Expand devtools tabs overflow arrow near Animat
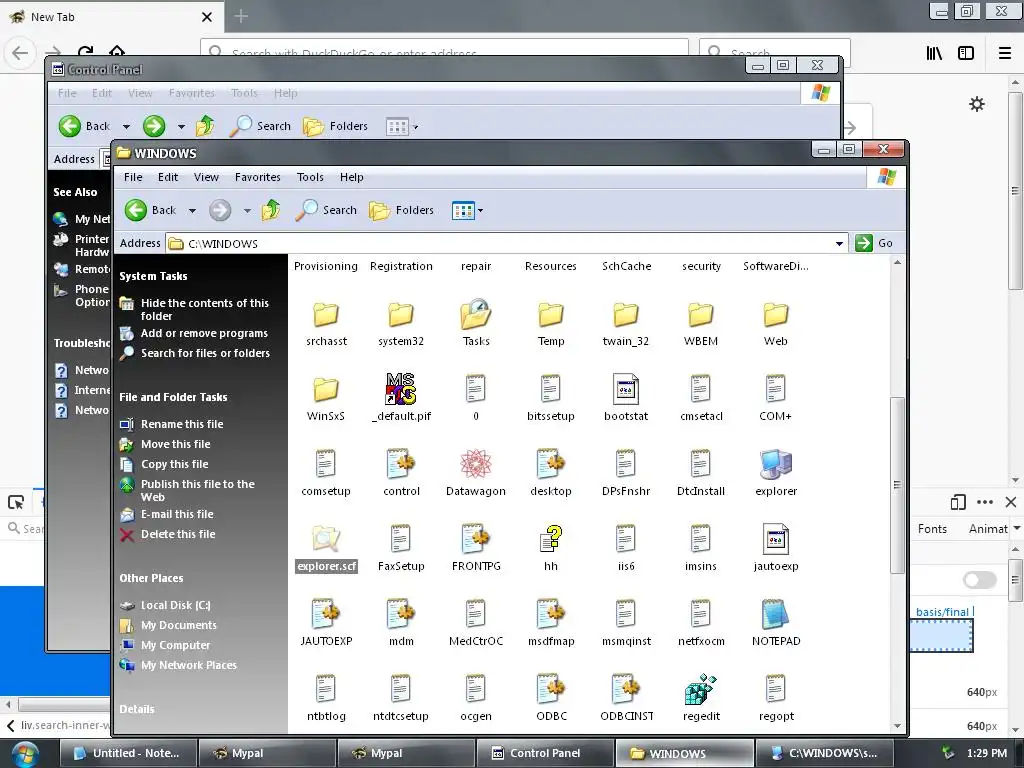 click(1017, 528)
